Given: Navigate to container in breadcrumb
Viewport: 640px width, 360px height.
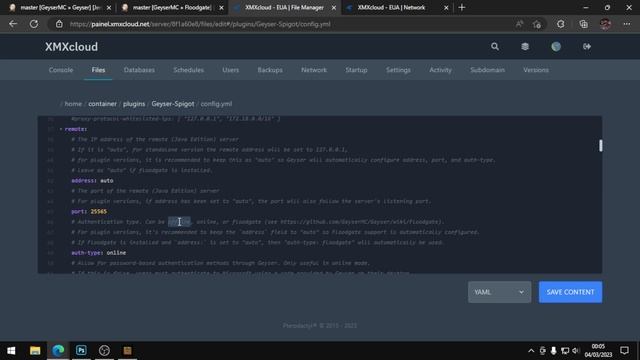Looking at the screenshot, I should (x=102, y=104).
